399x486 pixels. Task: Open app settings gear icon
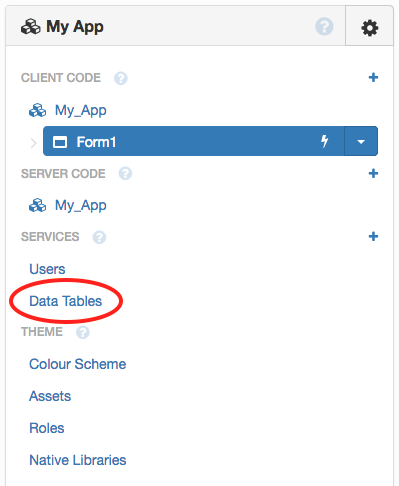[x=369, y=28]
